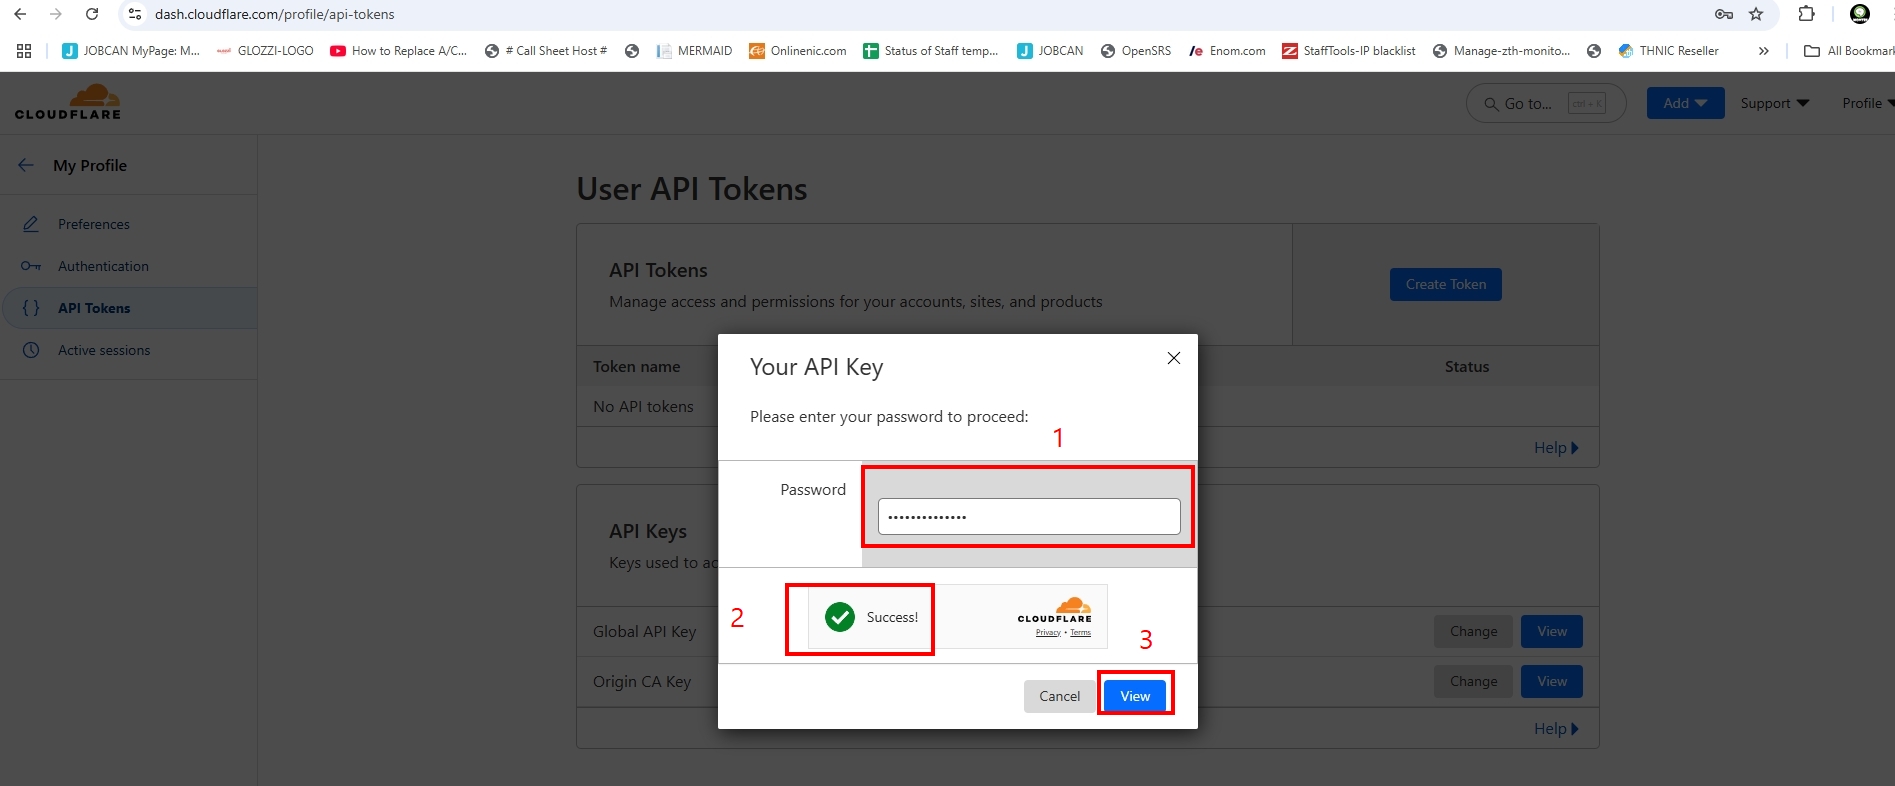Click the Status column header

click(x=1467, y=367)
